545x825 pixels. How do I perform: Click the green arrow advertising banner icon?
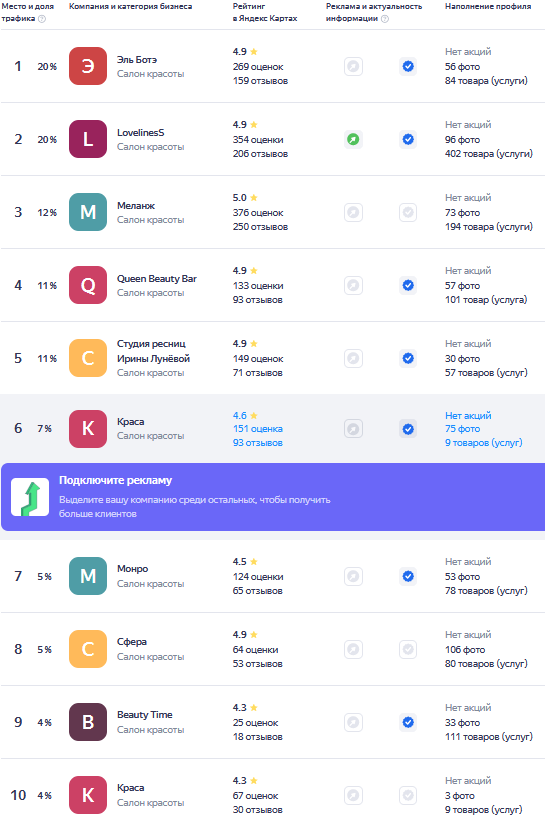(x=30, y=497)
